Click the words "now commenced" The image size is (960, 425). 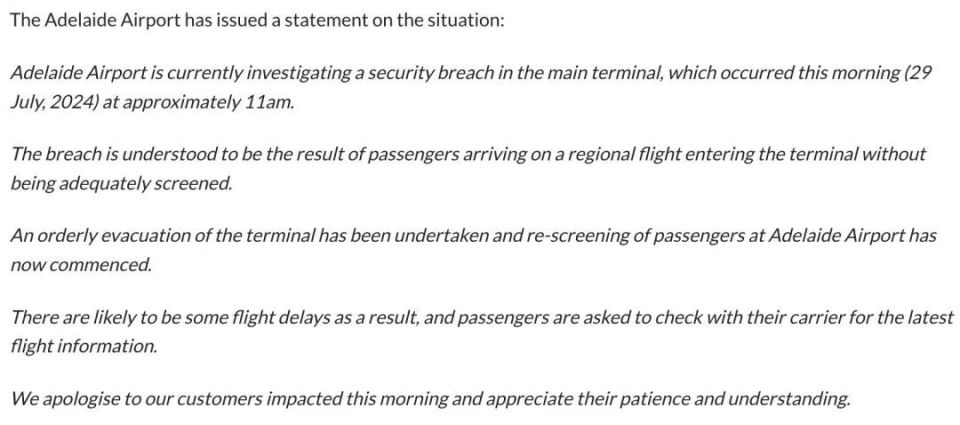(x=80, y=265)
